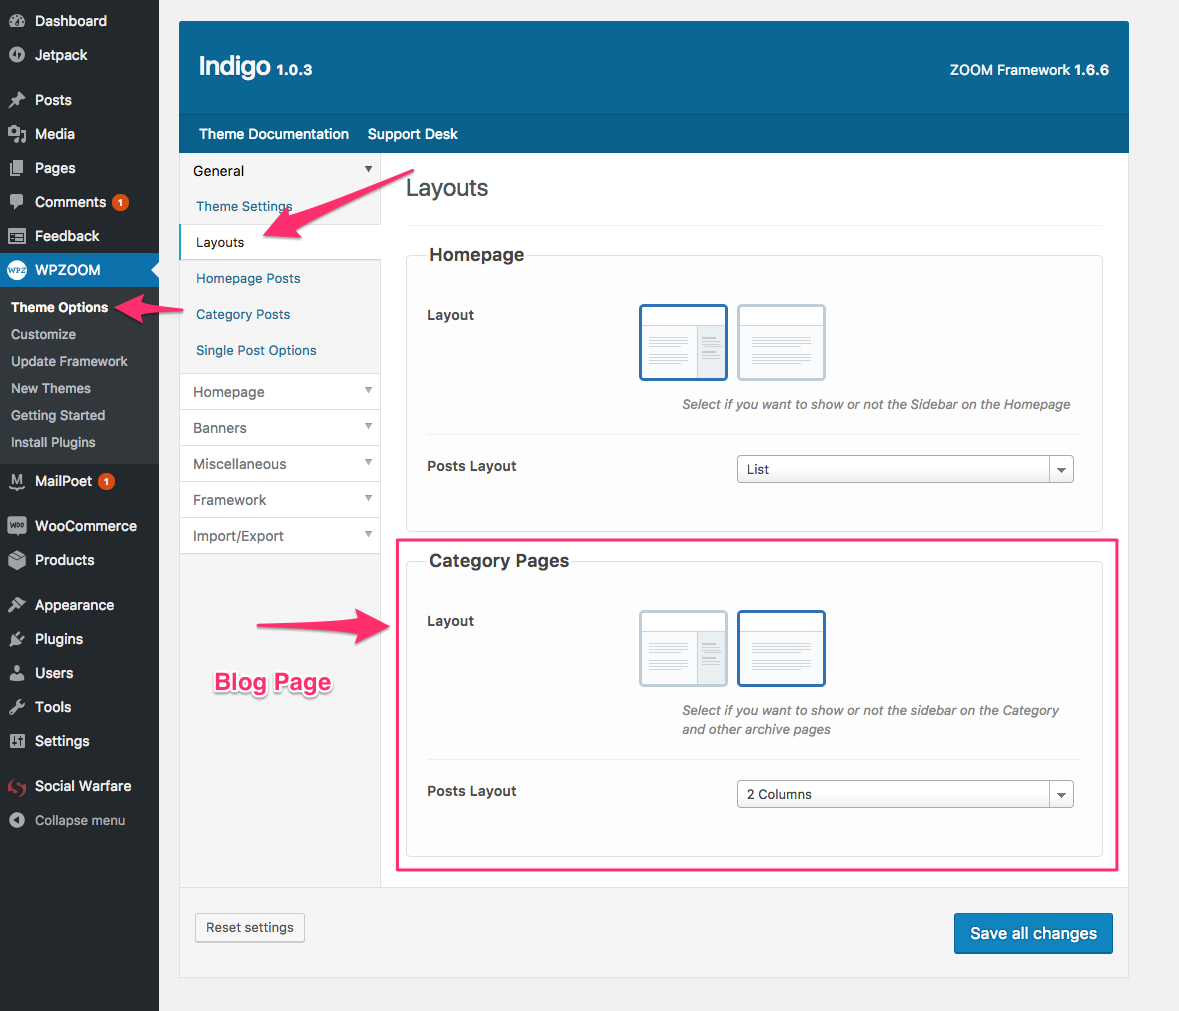Click the Settings sliders icon
1179x1011 pixels.
click(17, 741)
